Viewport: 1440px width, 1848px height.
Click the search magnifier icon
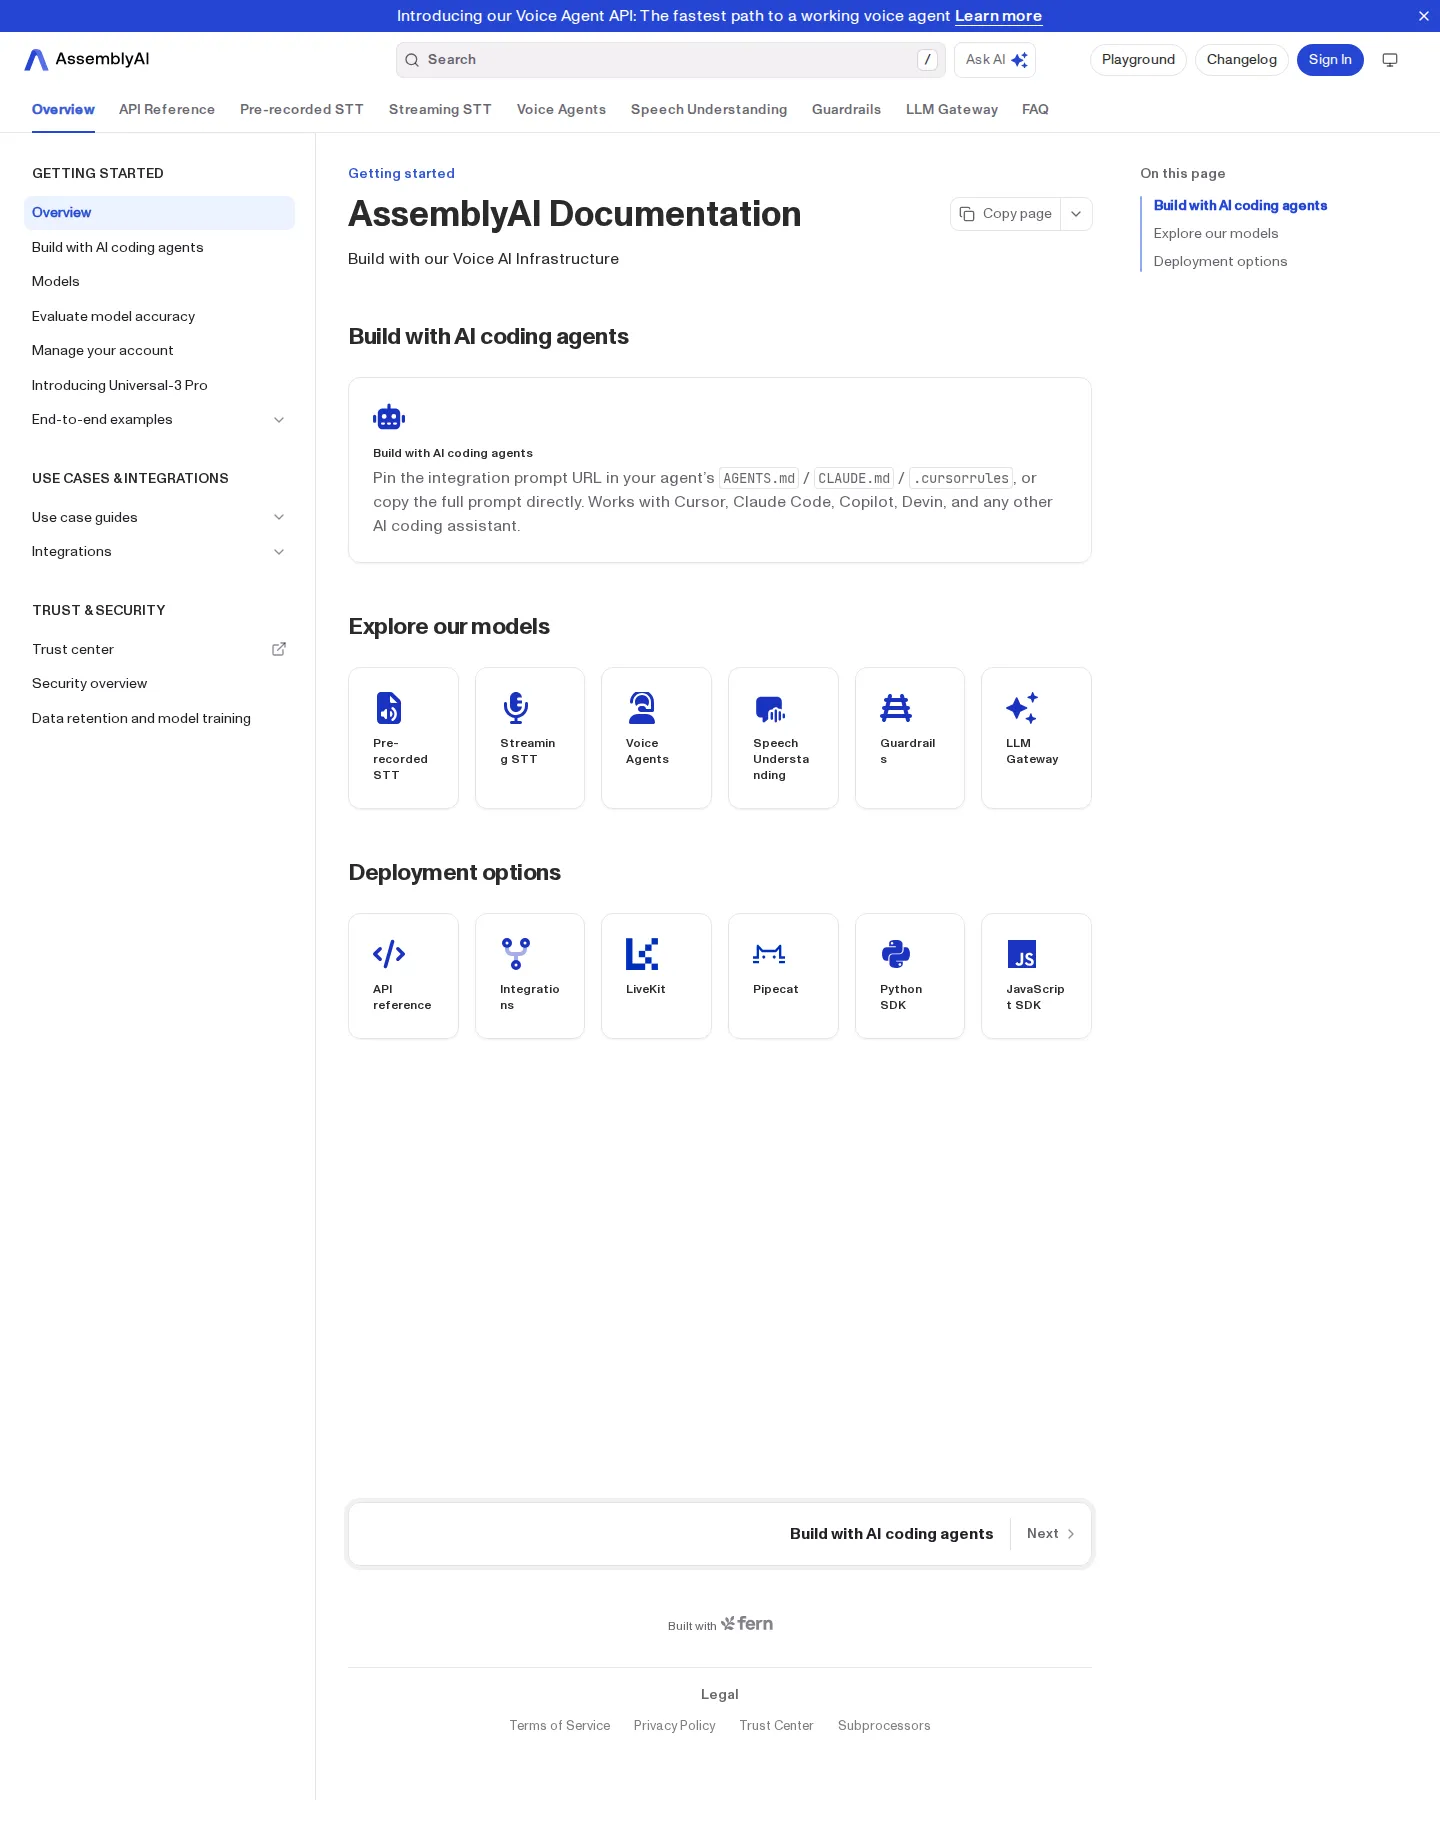pyautogui.click(x=412, y=60)
